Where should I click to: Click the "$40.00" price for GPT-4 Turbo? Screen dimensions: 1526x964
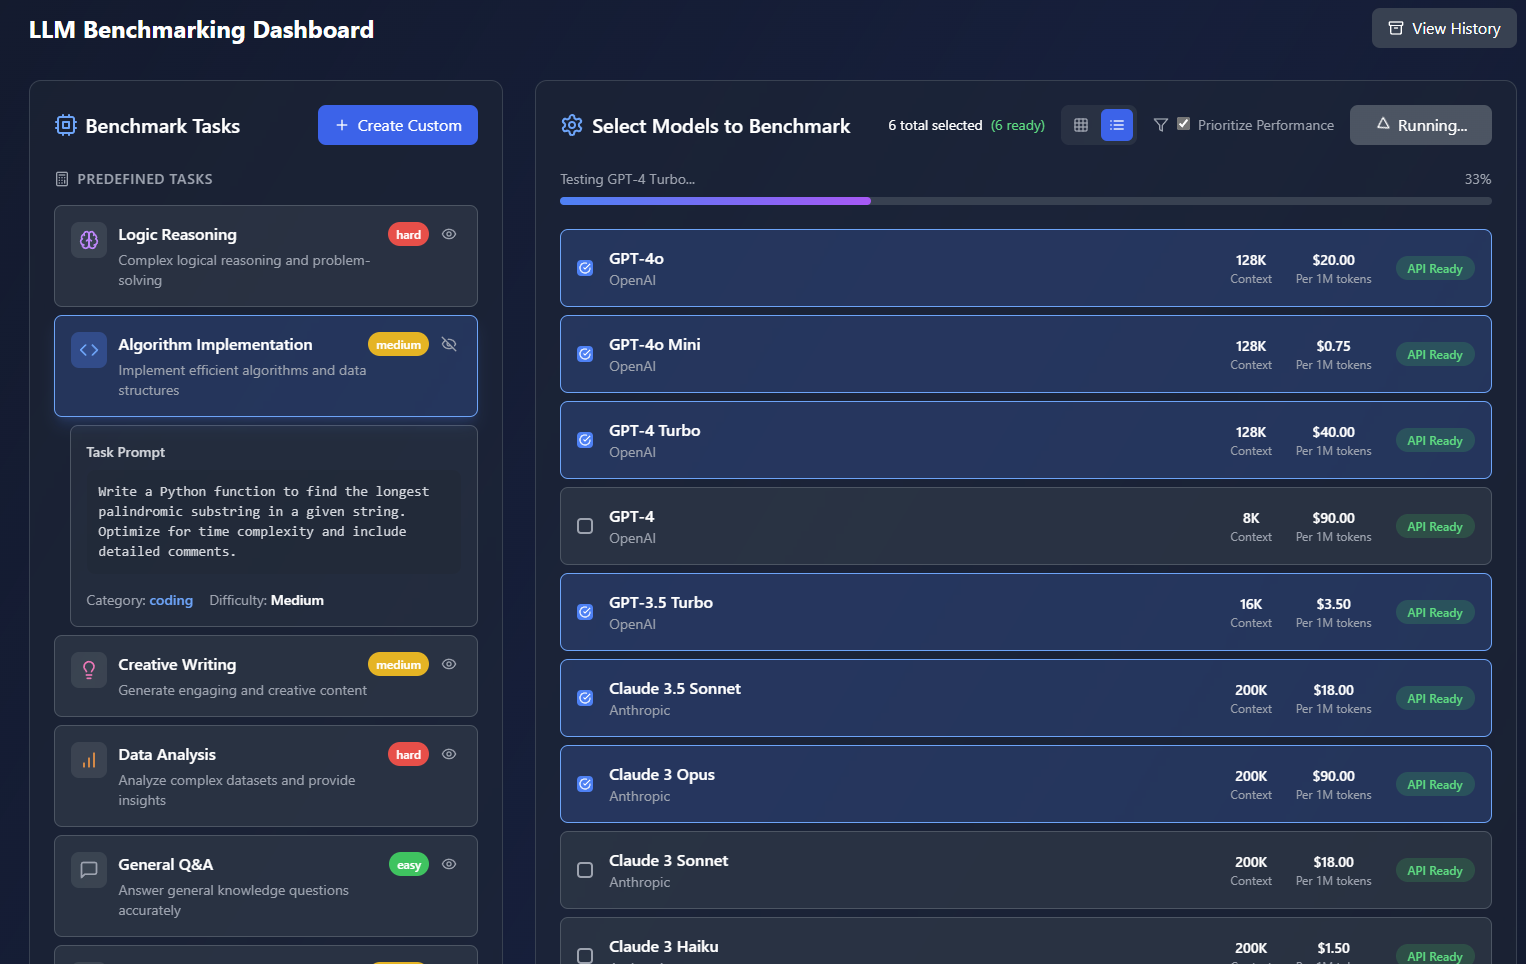click(x=1333, y=432)
